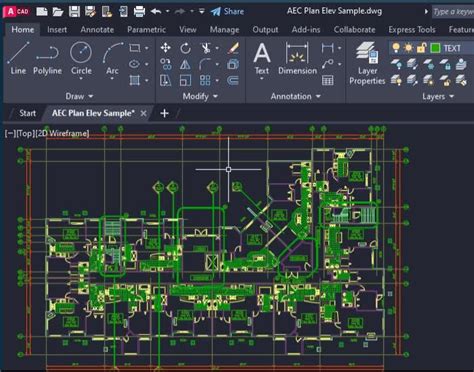Open Layer Properties manager
The width and height of the screenshot is (474, 372).
click(367, 63)
